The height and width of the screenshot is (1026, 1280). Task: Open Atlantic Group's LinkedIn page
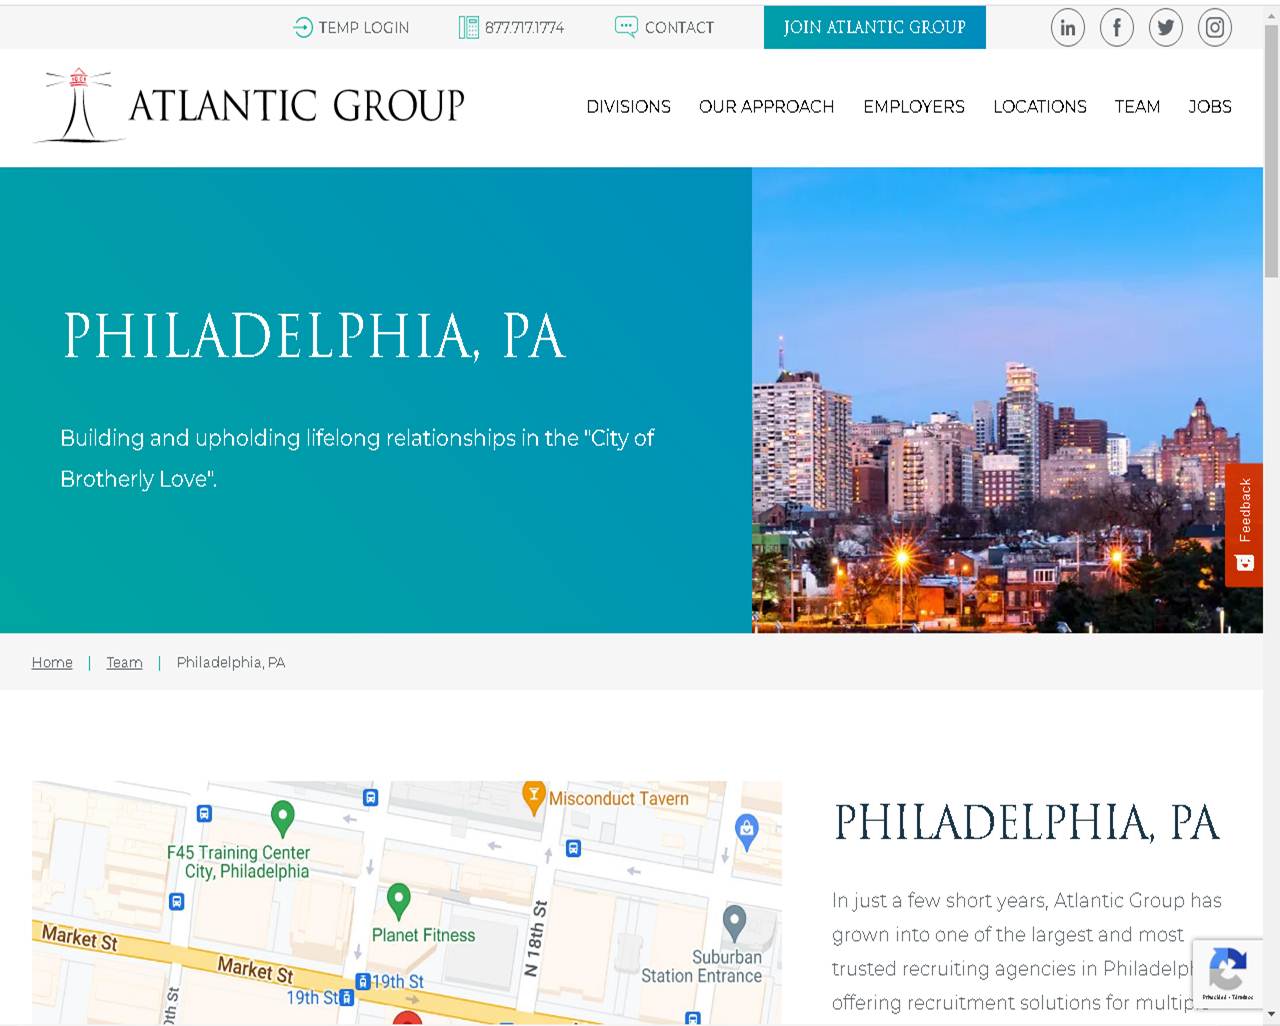click(x=1068, y=27)
